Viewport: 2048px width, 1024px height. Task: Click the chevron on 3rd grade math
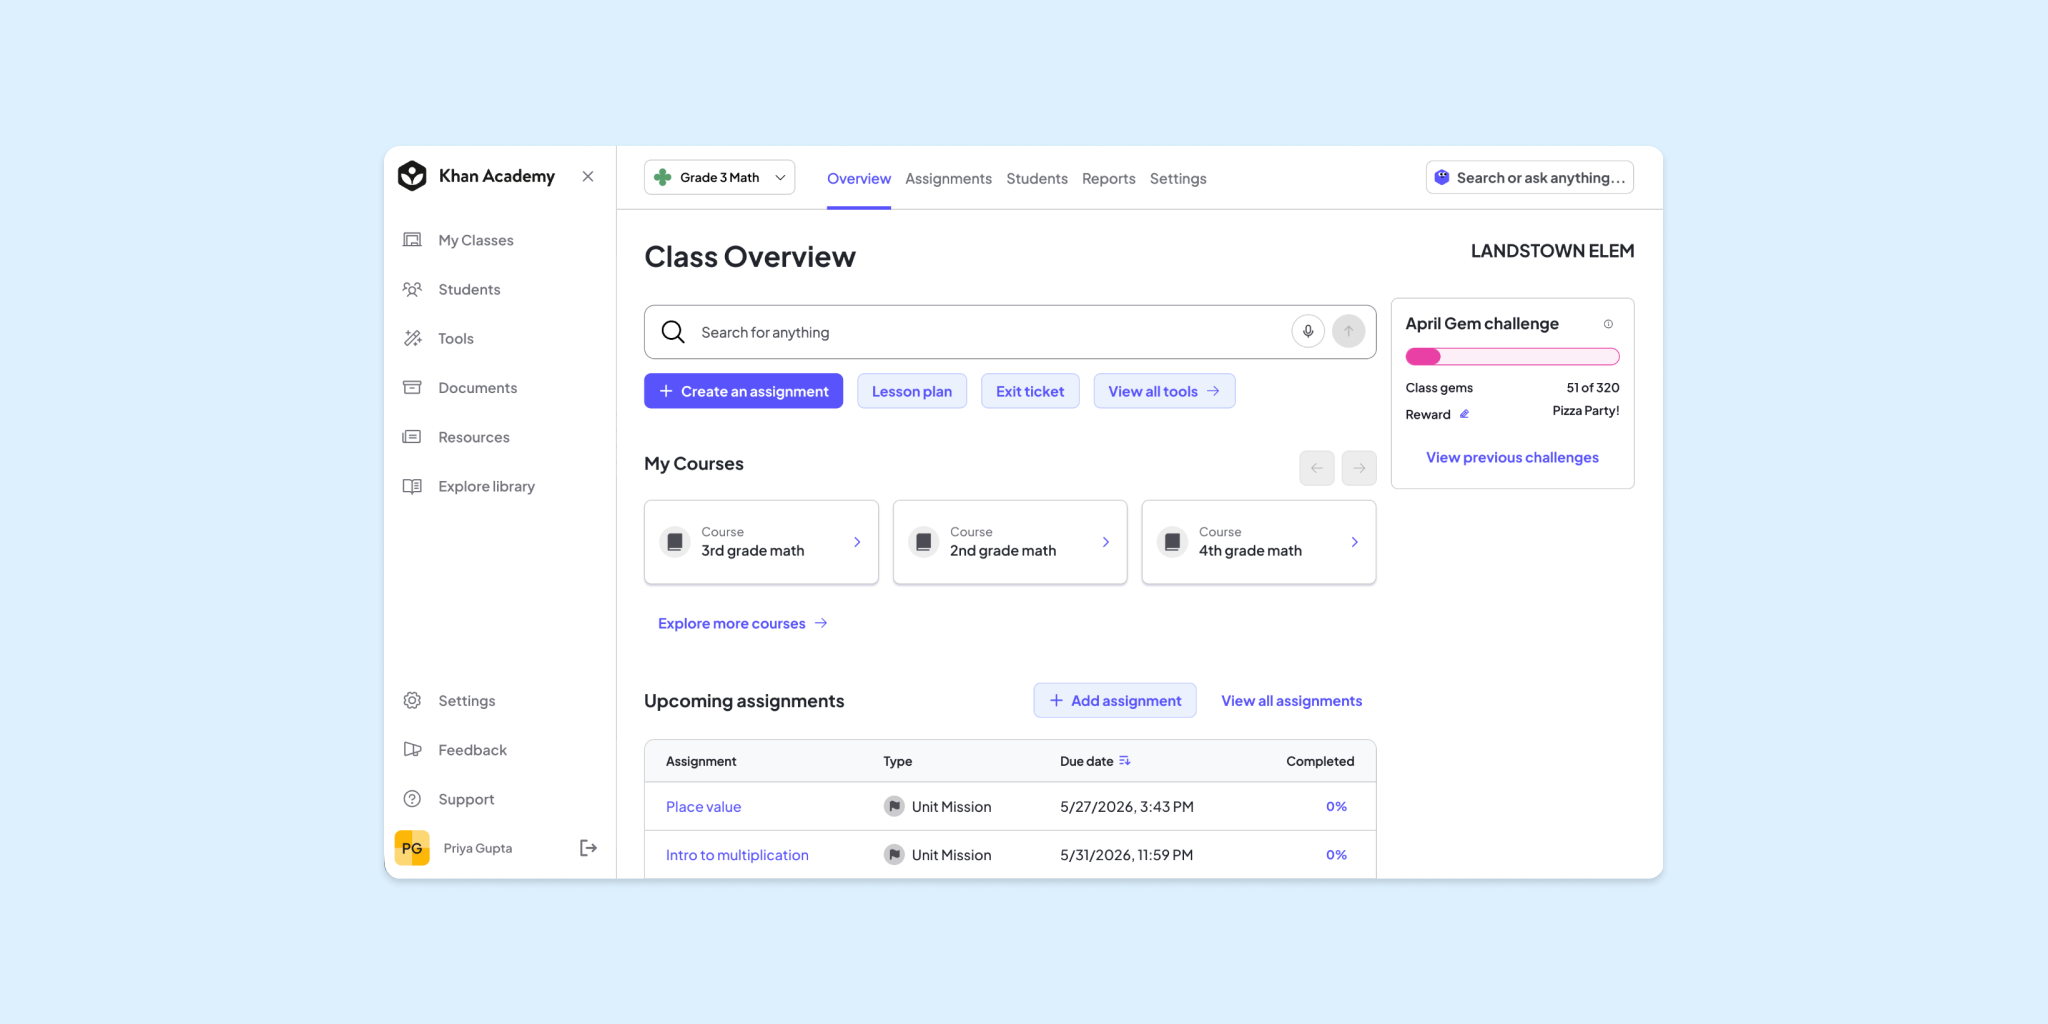[857, 542]
